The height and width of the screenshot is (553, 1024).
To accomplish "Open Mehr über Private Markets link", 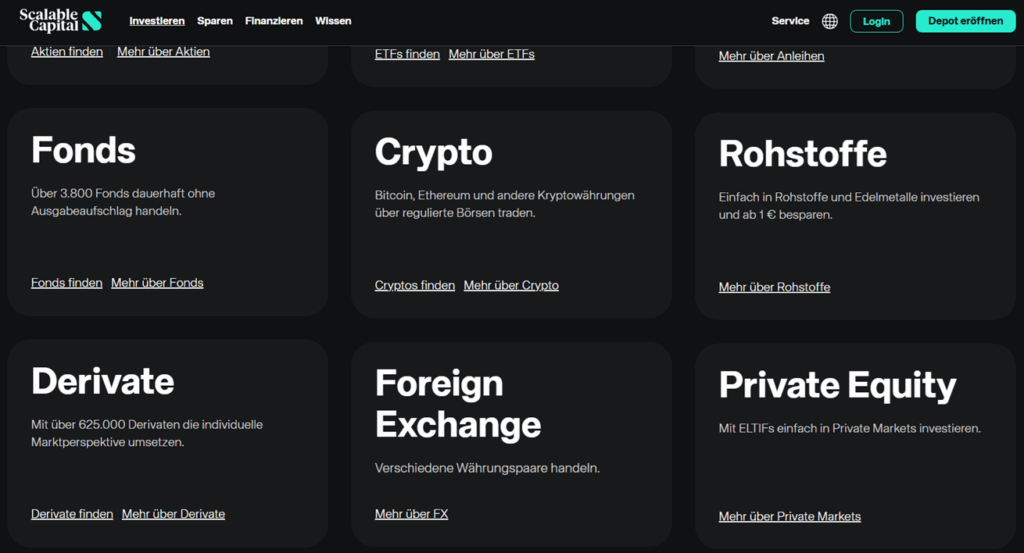I will click(x=789, y=516).
